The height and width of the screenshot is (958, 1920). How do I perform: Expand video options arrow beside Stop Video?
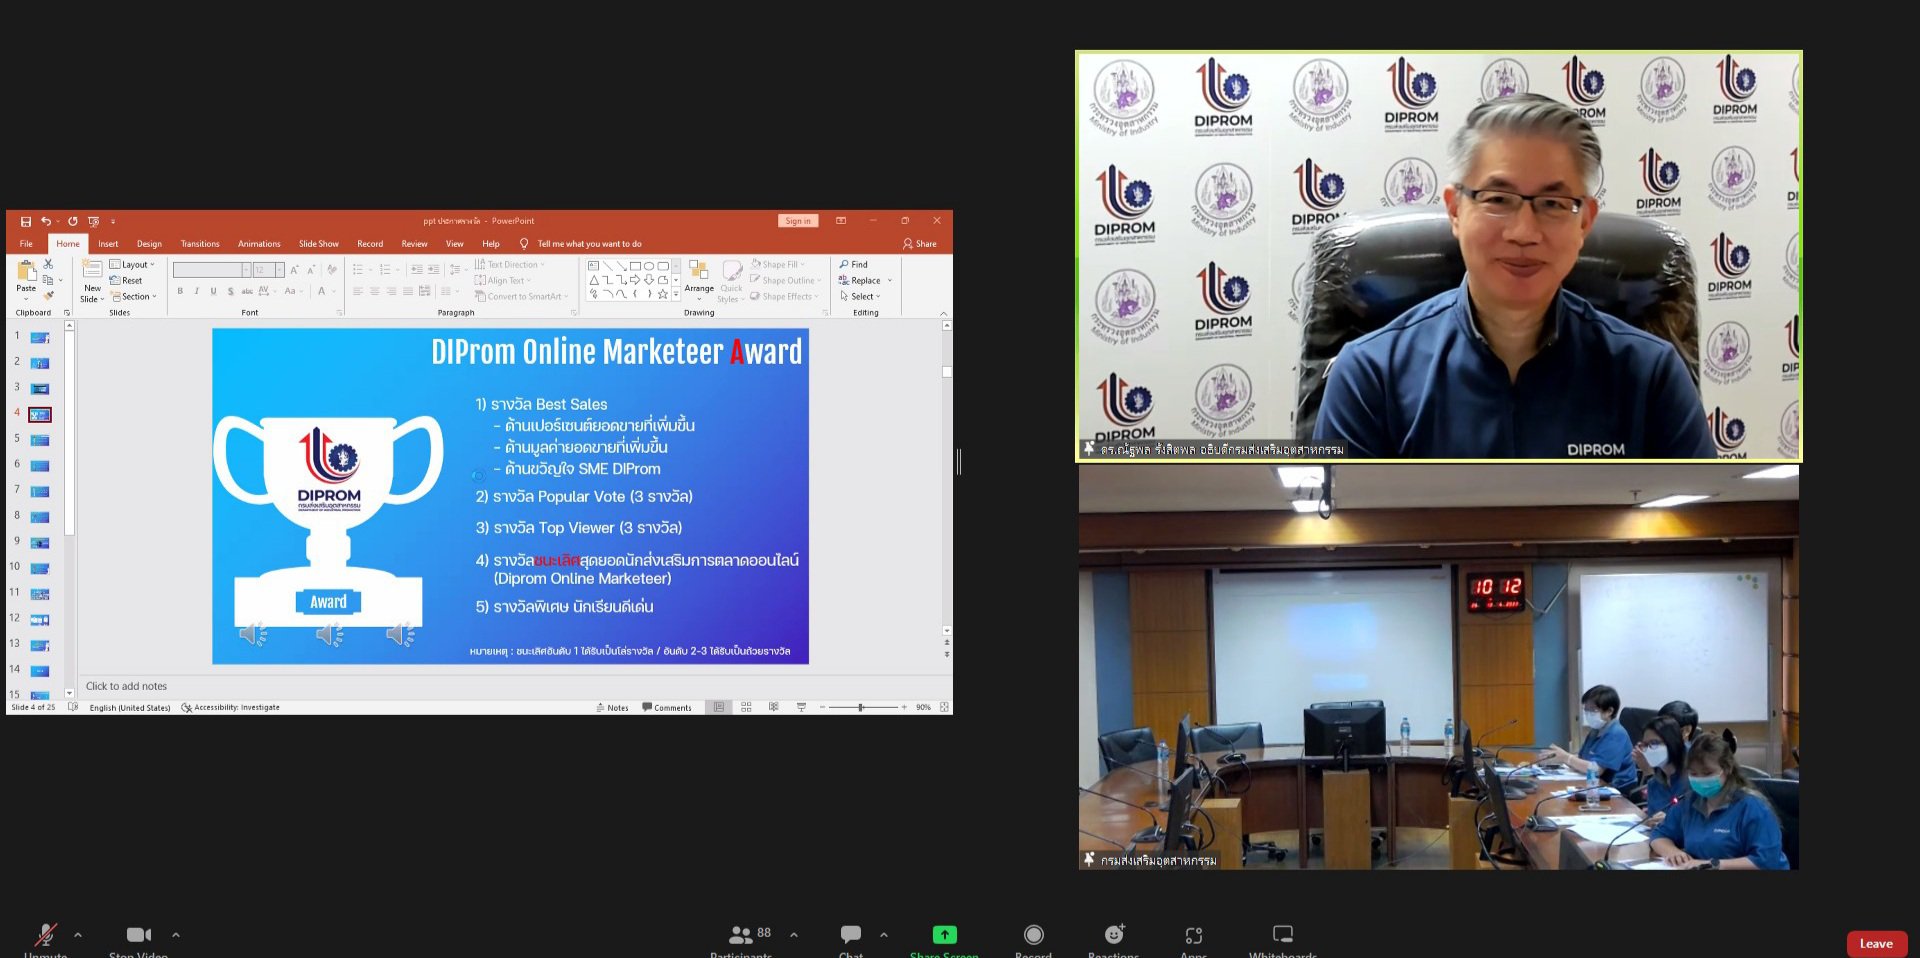click(x=176, y=935)
